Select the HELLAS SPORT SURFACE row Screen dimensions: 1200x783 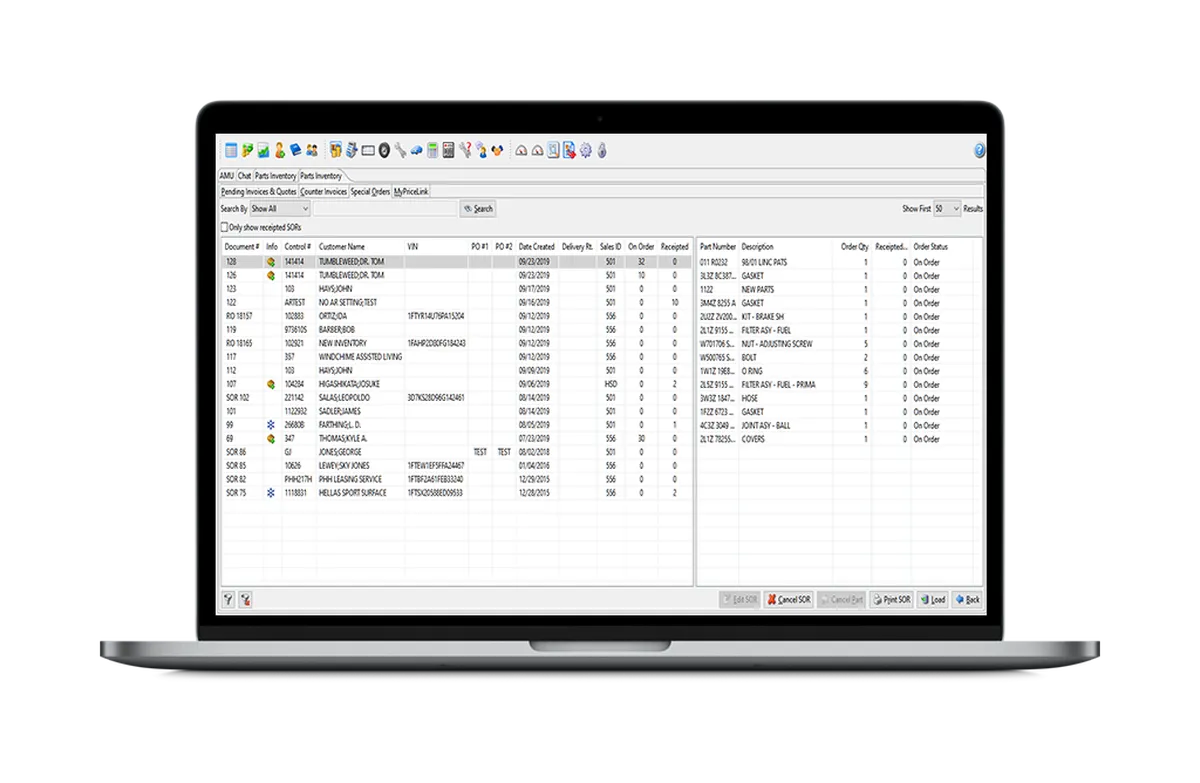(457, 493)
